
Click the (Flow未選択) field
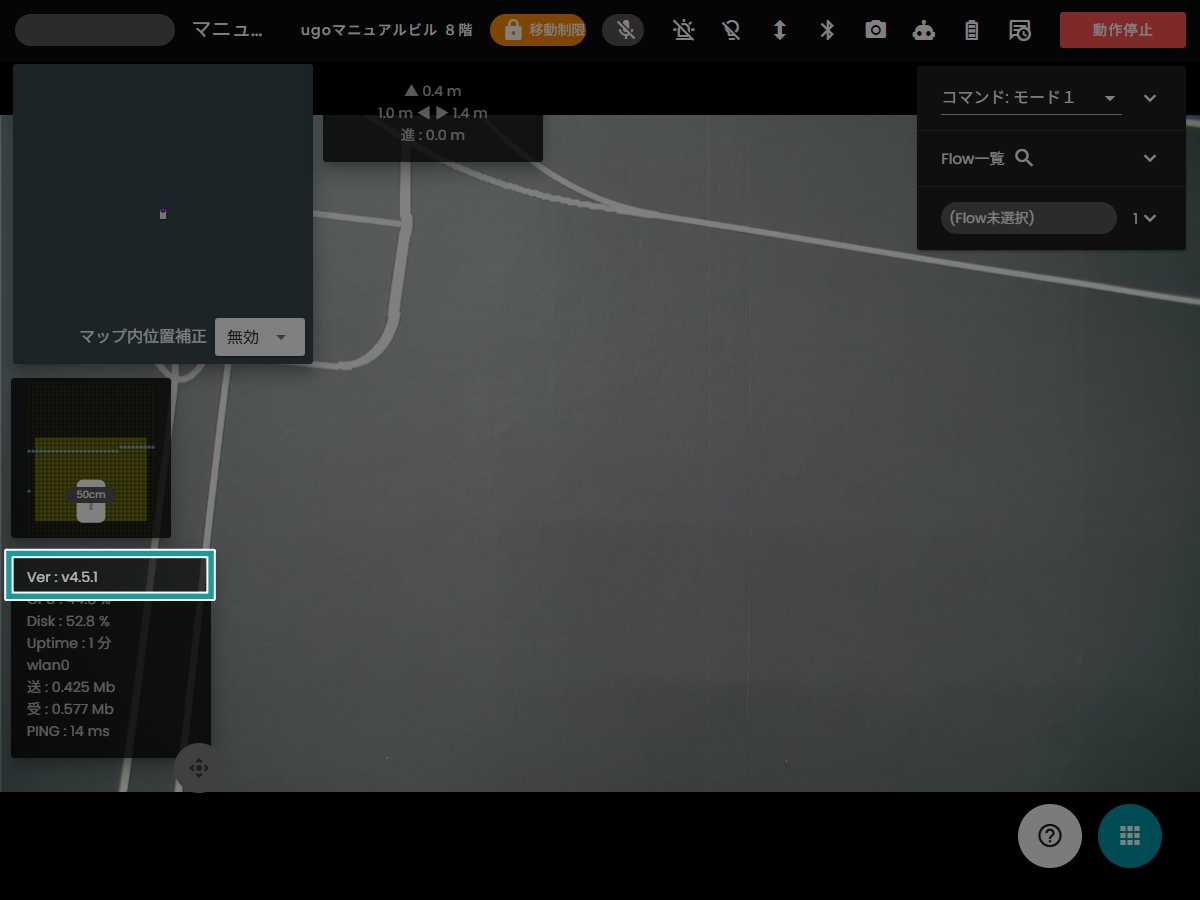coord(1029,218)
